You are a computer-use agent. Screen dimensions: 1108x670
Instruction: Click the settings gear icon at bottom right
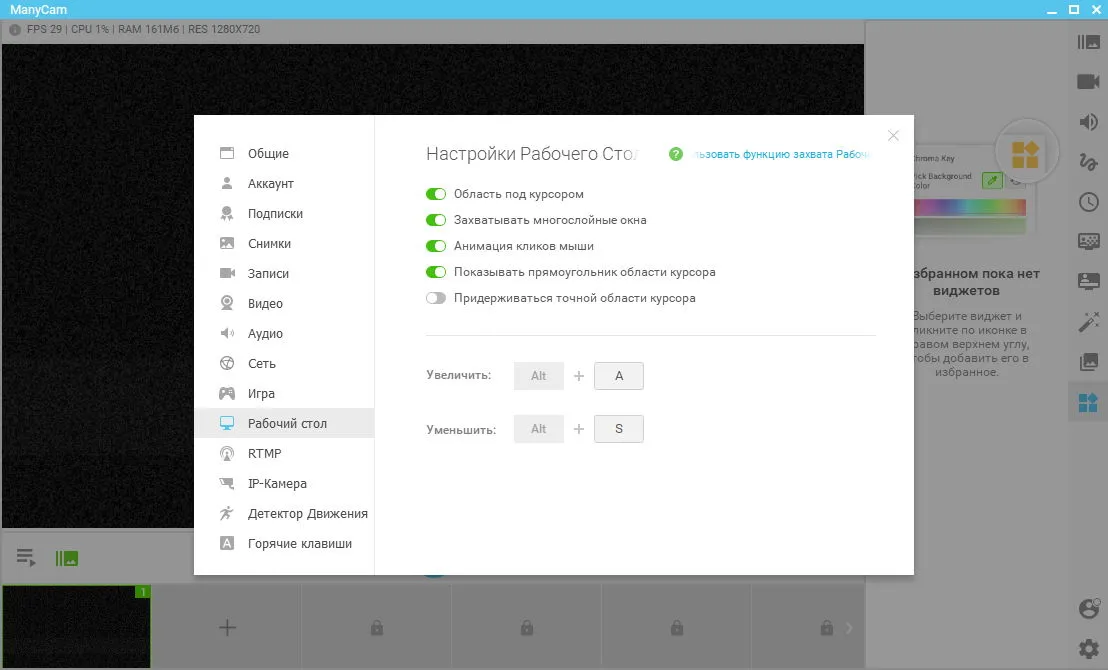tap(1088, 648)
